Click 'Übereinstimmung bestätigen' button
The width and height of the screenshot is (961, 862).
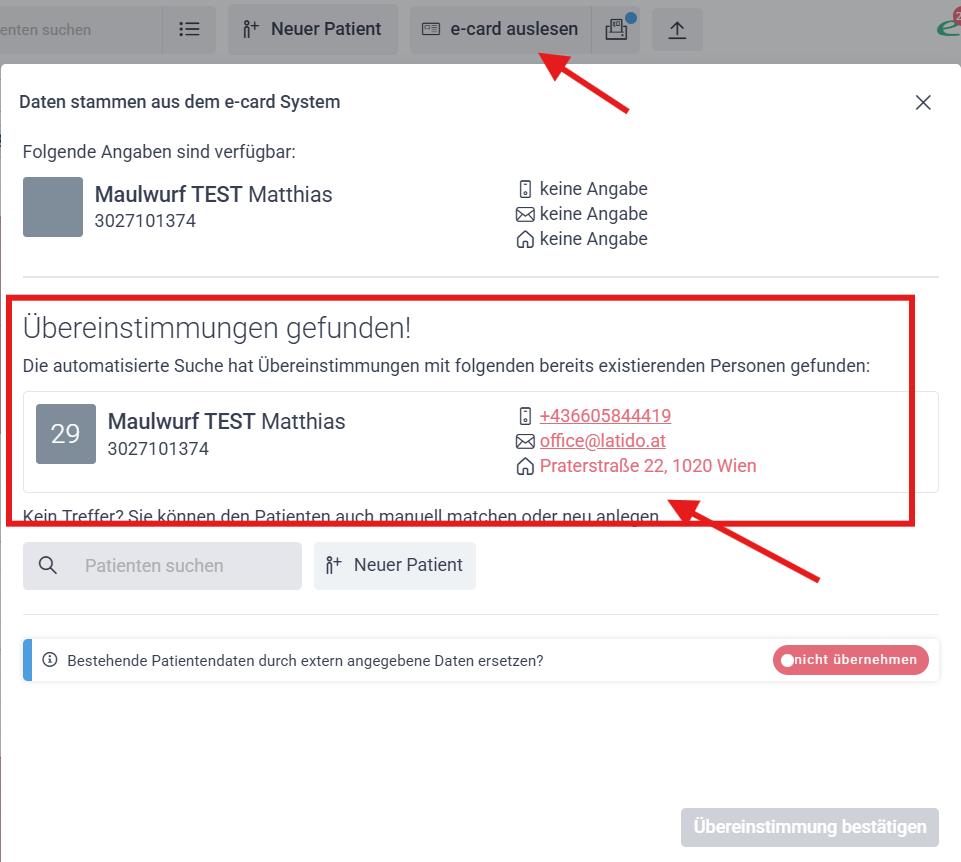[x=810, y=827]
